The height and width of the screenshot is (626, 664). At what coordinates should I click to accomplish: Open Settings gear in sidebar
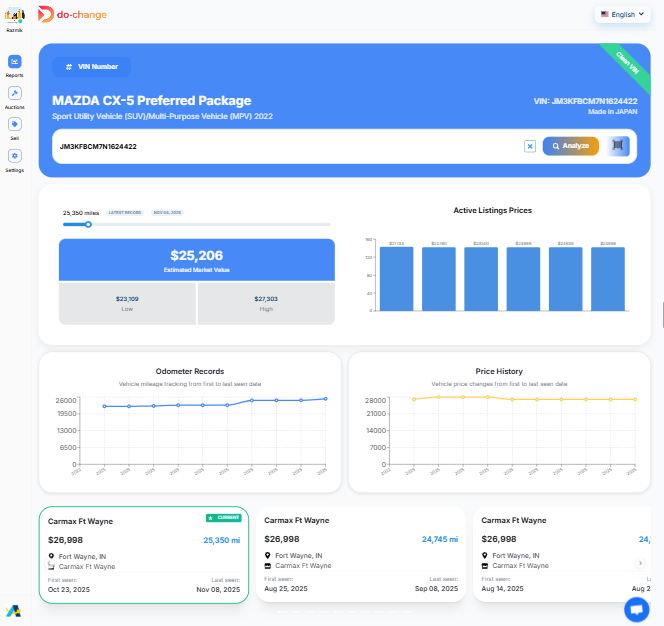(14, 156)
